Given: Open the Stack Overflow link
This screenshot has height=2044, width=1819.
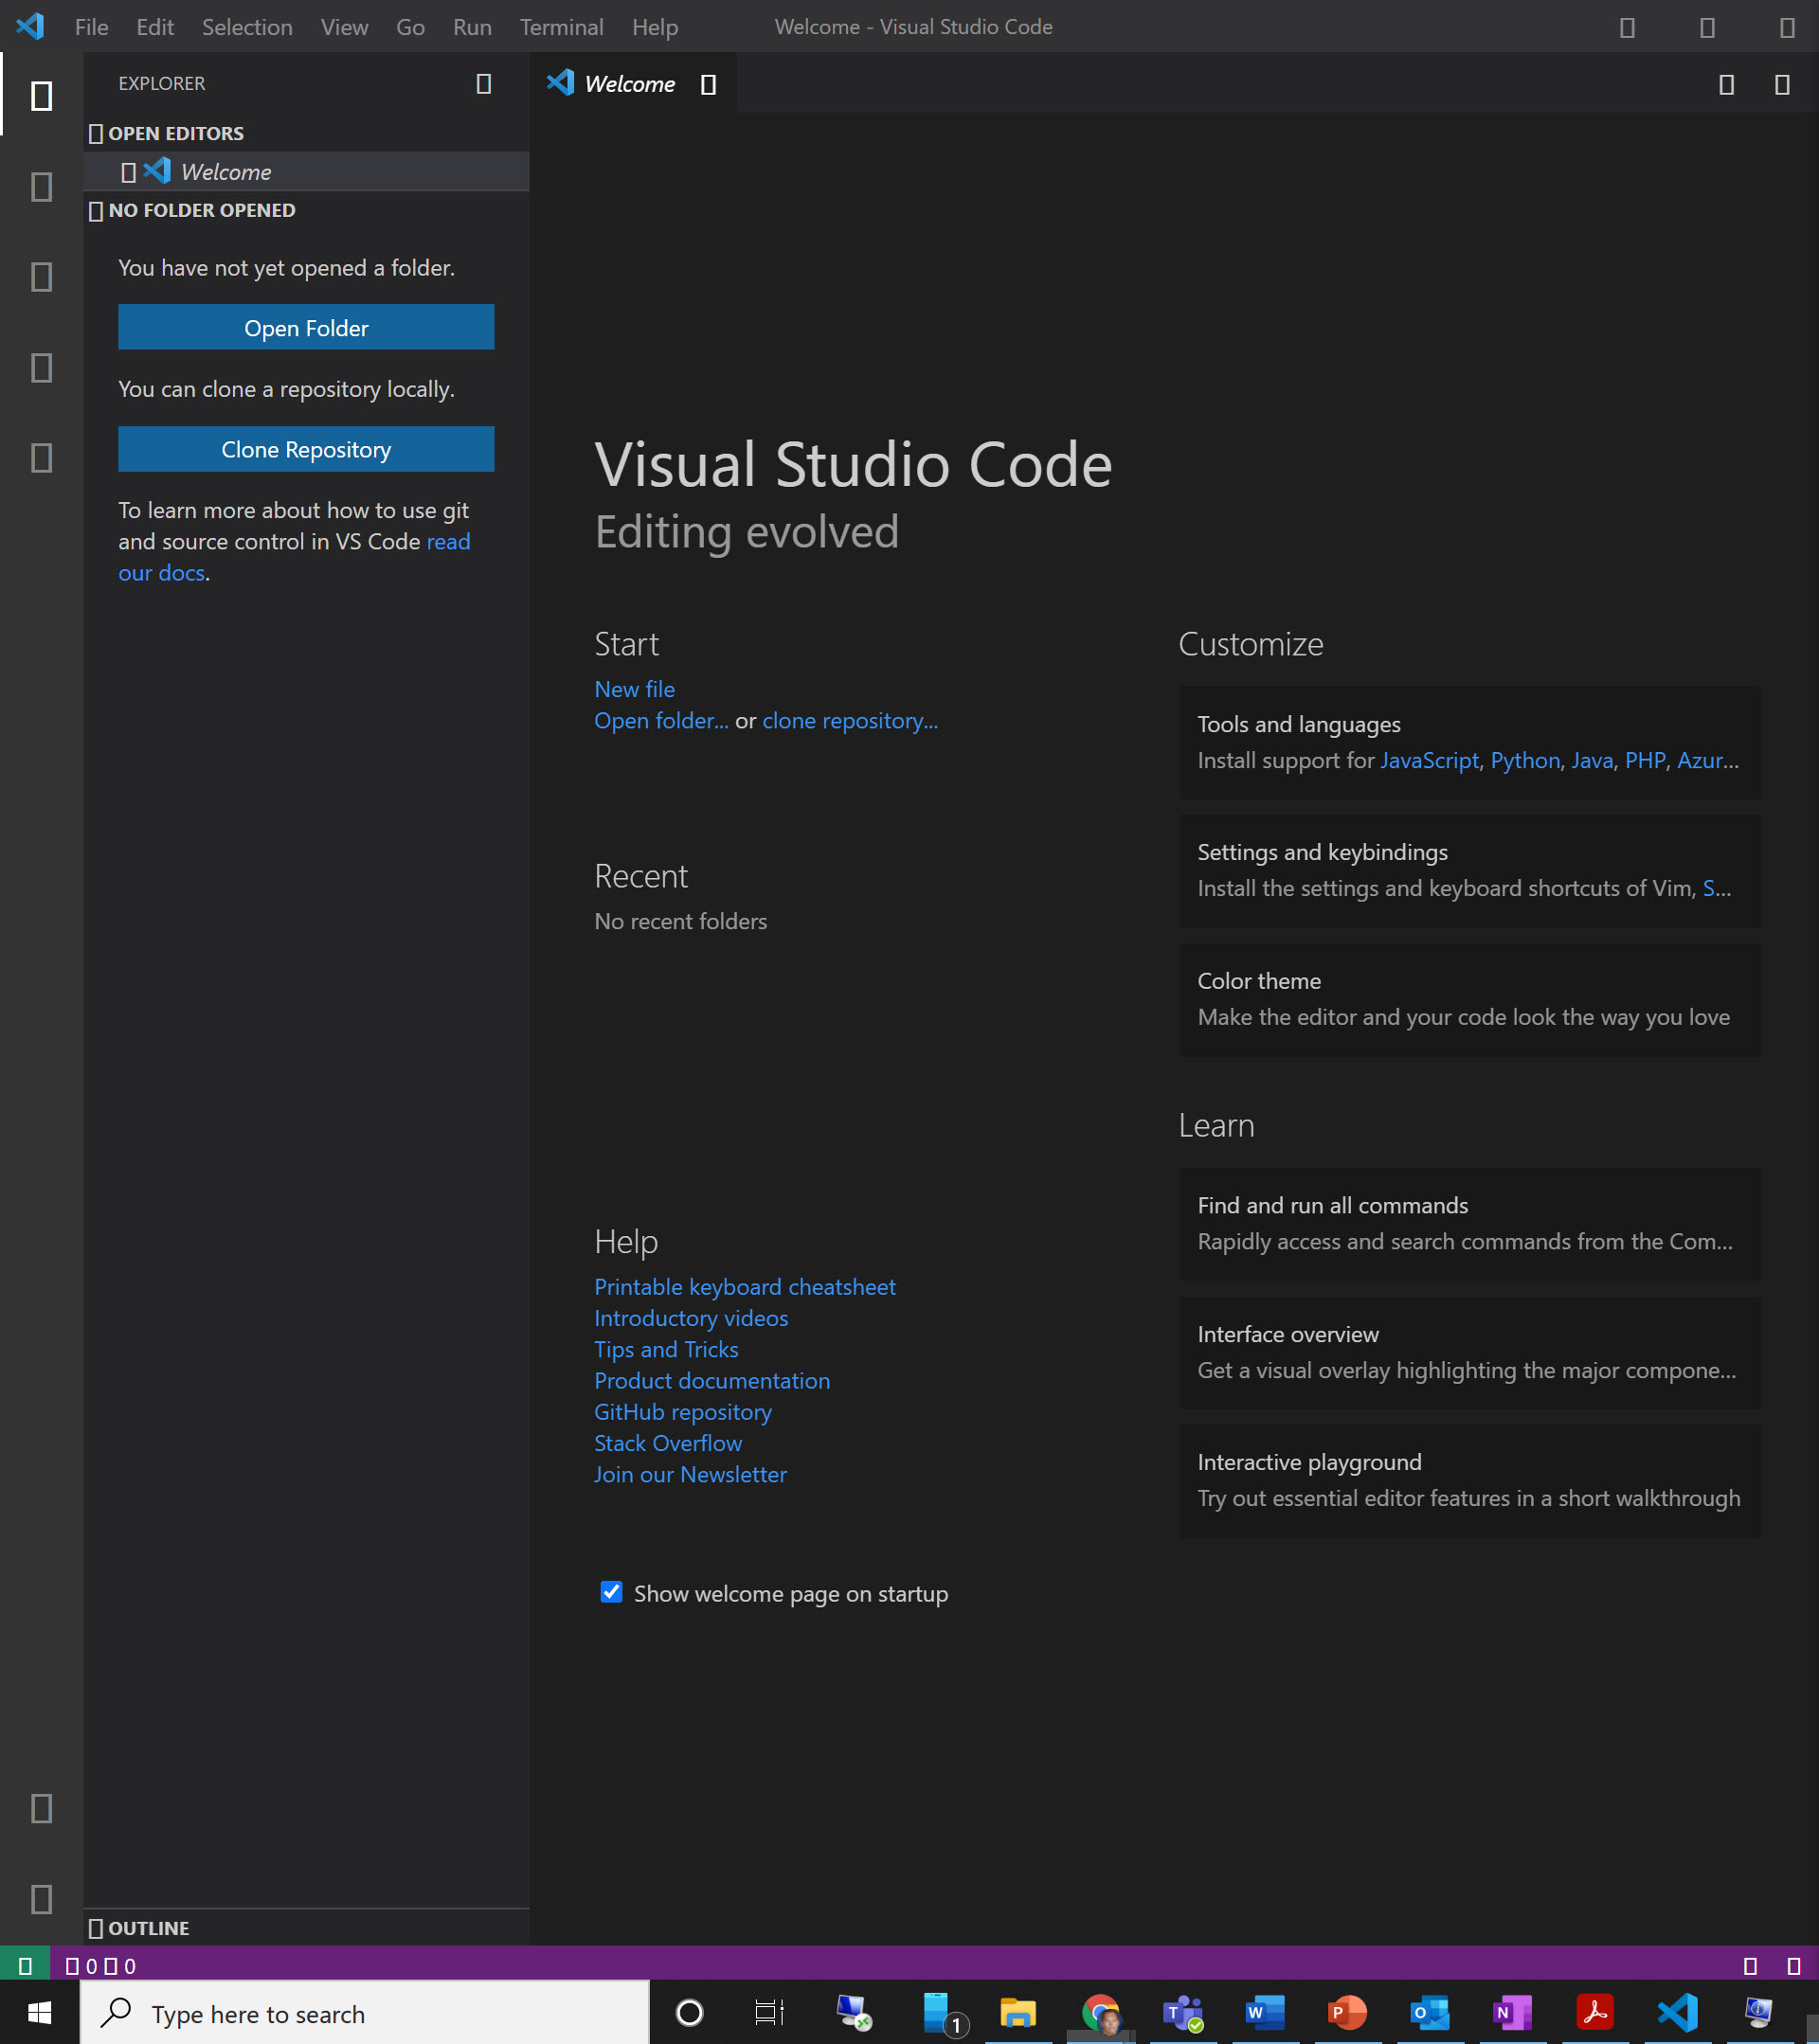Looking at the screenshot, I should point(668,1443).
